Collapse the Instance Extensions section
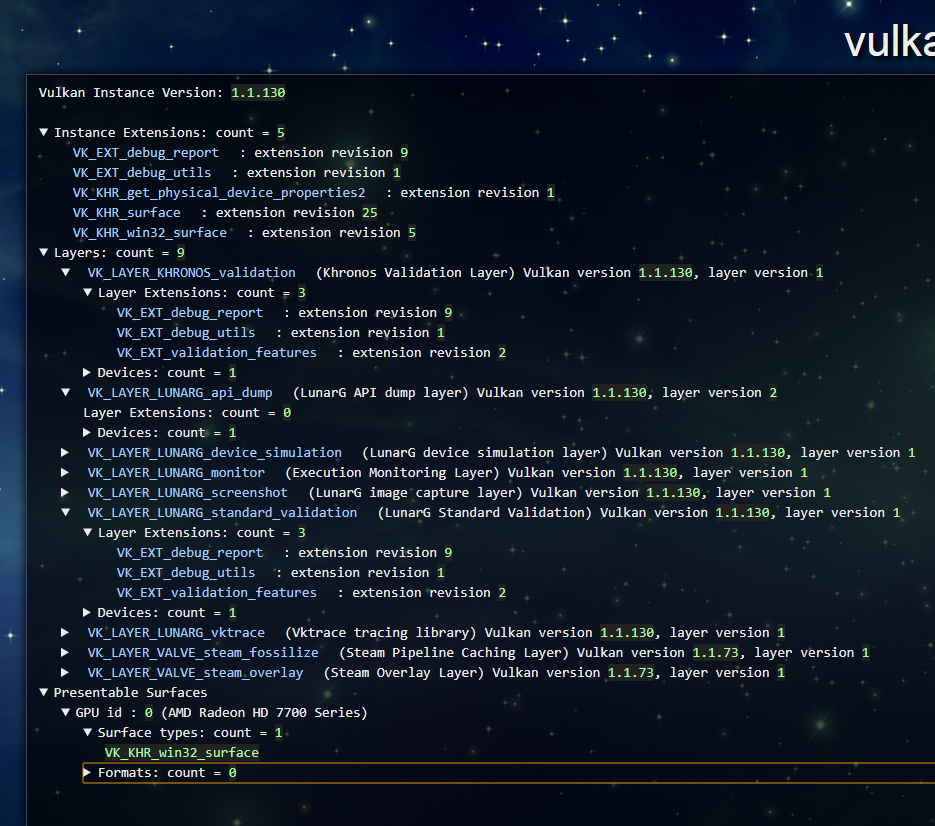 pos(43,132)
